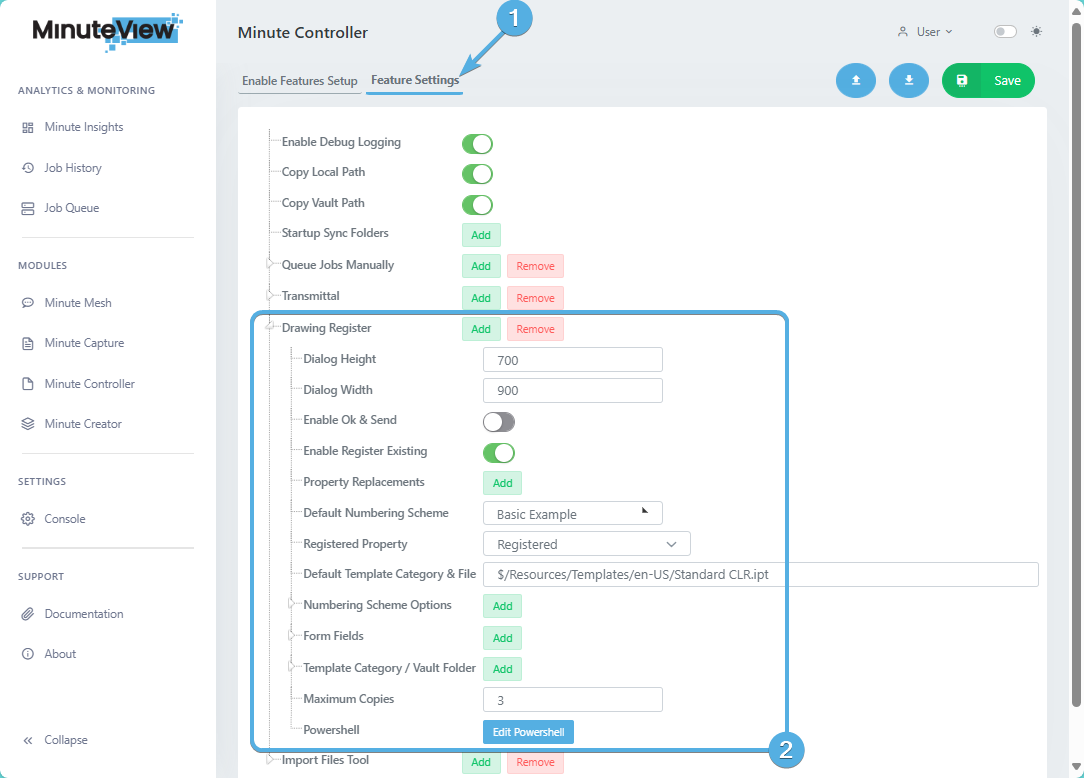Click the Maximum Copies input field
The image size is (1084, 778).
click(x=572, y=699)
